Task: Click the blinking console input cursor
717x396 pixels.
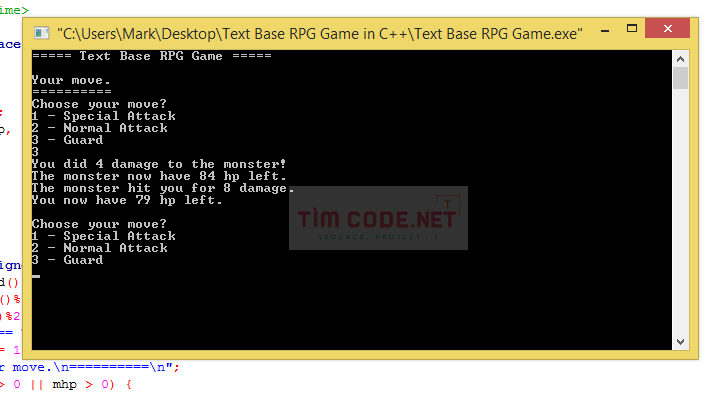Action: click(36, 276)
